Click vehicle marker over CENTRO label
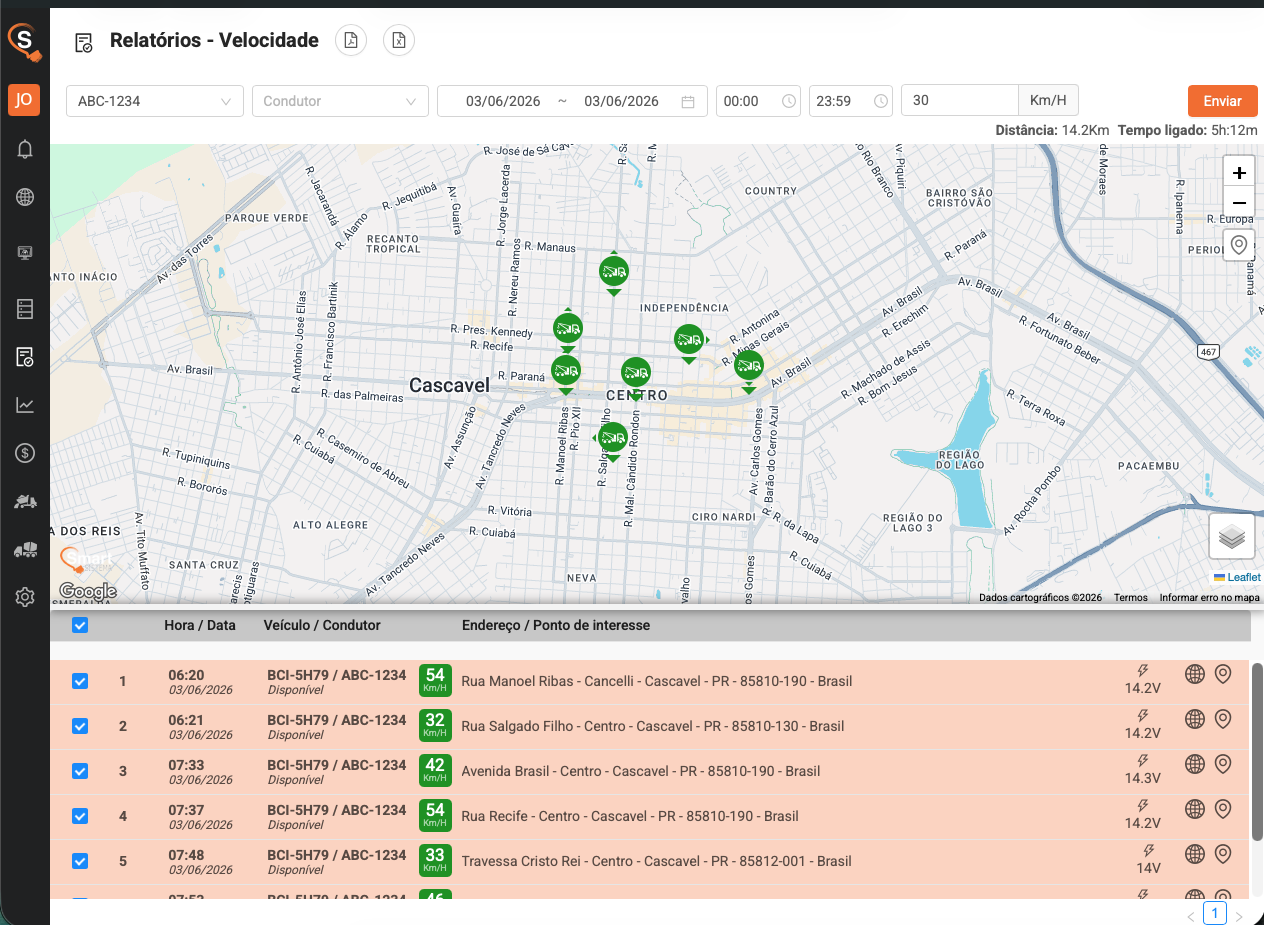This screenshot has height=925, width=1264. click(636, 373)
